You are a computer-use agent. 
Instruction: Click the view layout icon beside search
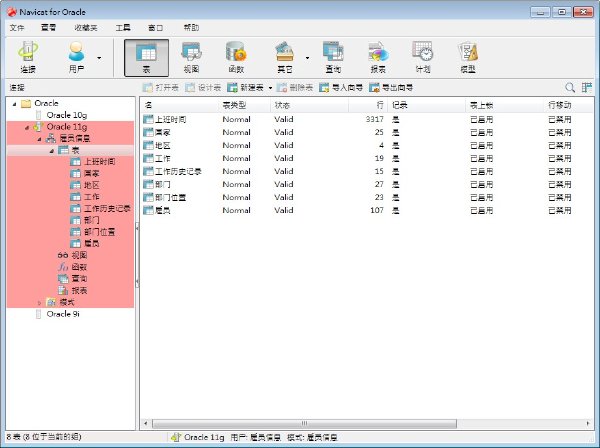tap(587, 88)
